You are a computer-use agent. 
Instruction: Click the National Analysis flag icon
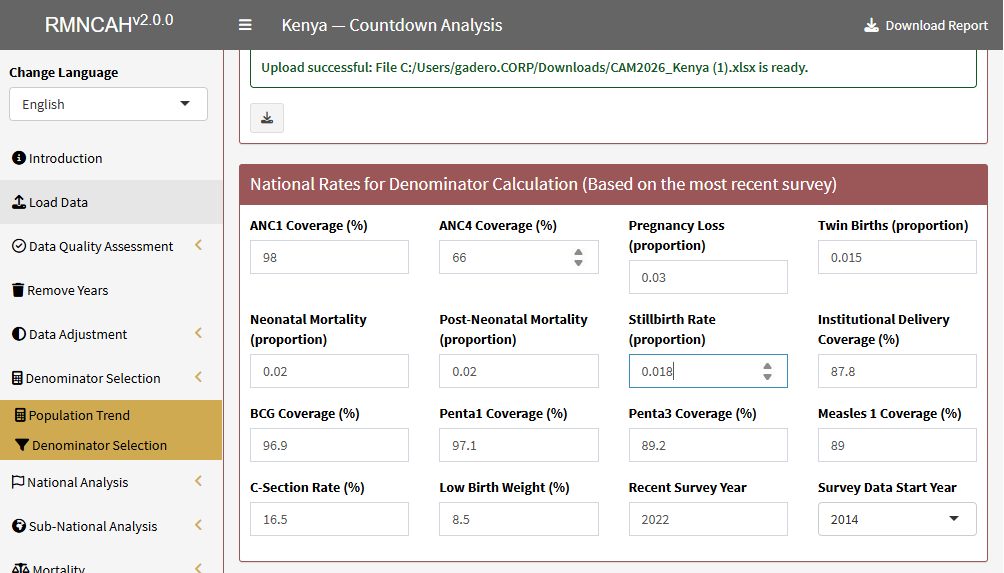(x=18, y=482)
